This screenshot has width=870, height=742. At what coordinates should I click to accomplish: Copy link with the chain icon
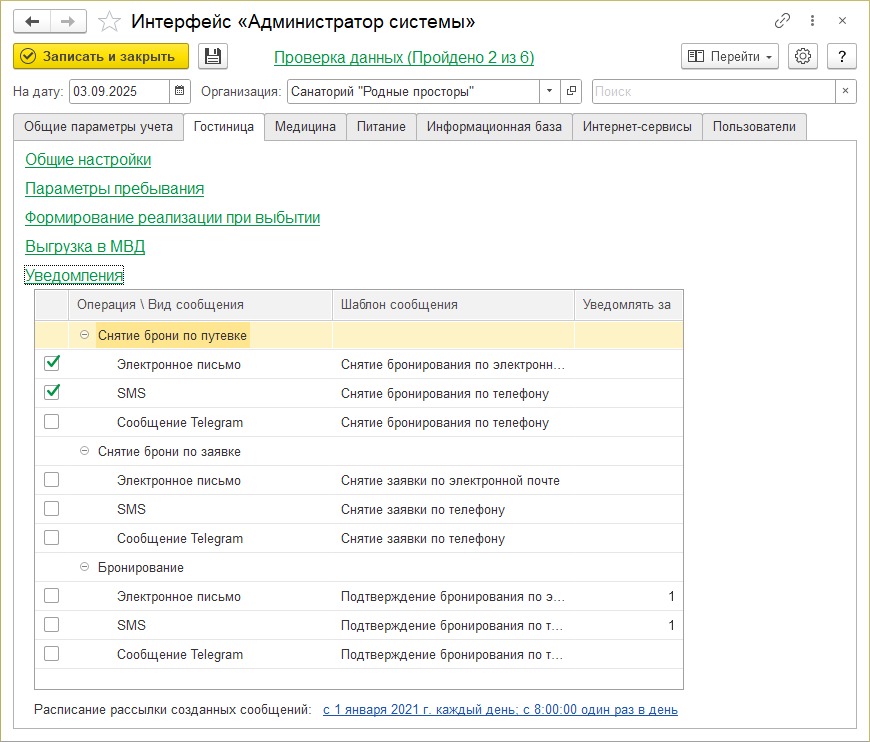(782, 21)
